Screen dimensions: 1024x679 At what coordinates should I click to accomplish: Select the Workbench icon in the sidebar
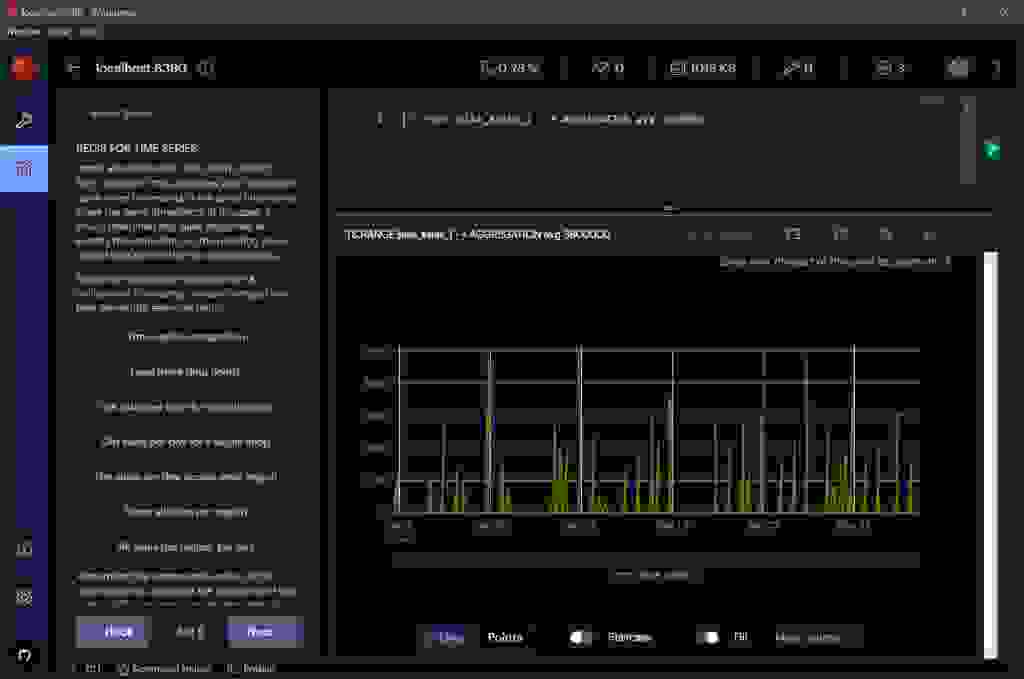[25, 166]
